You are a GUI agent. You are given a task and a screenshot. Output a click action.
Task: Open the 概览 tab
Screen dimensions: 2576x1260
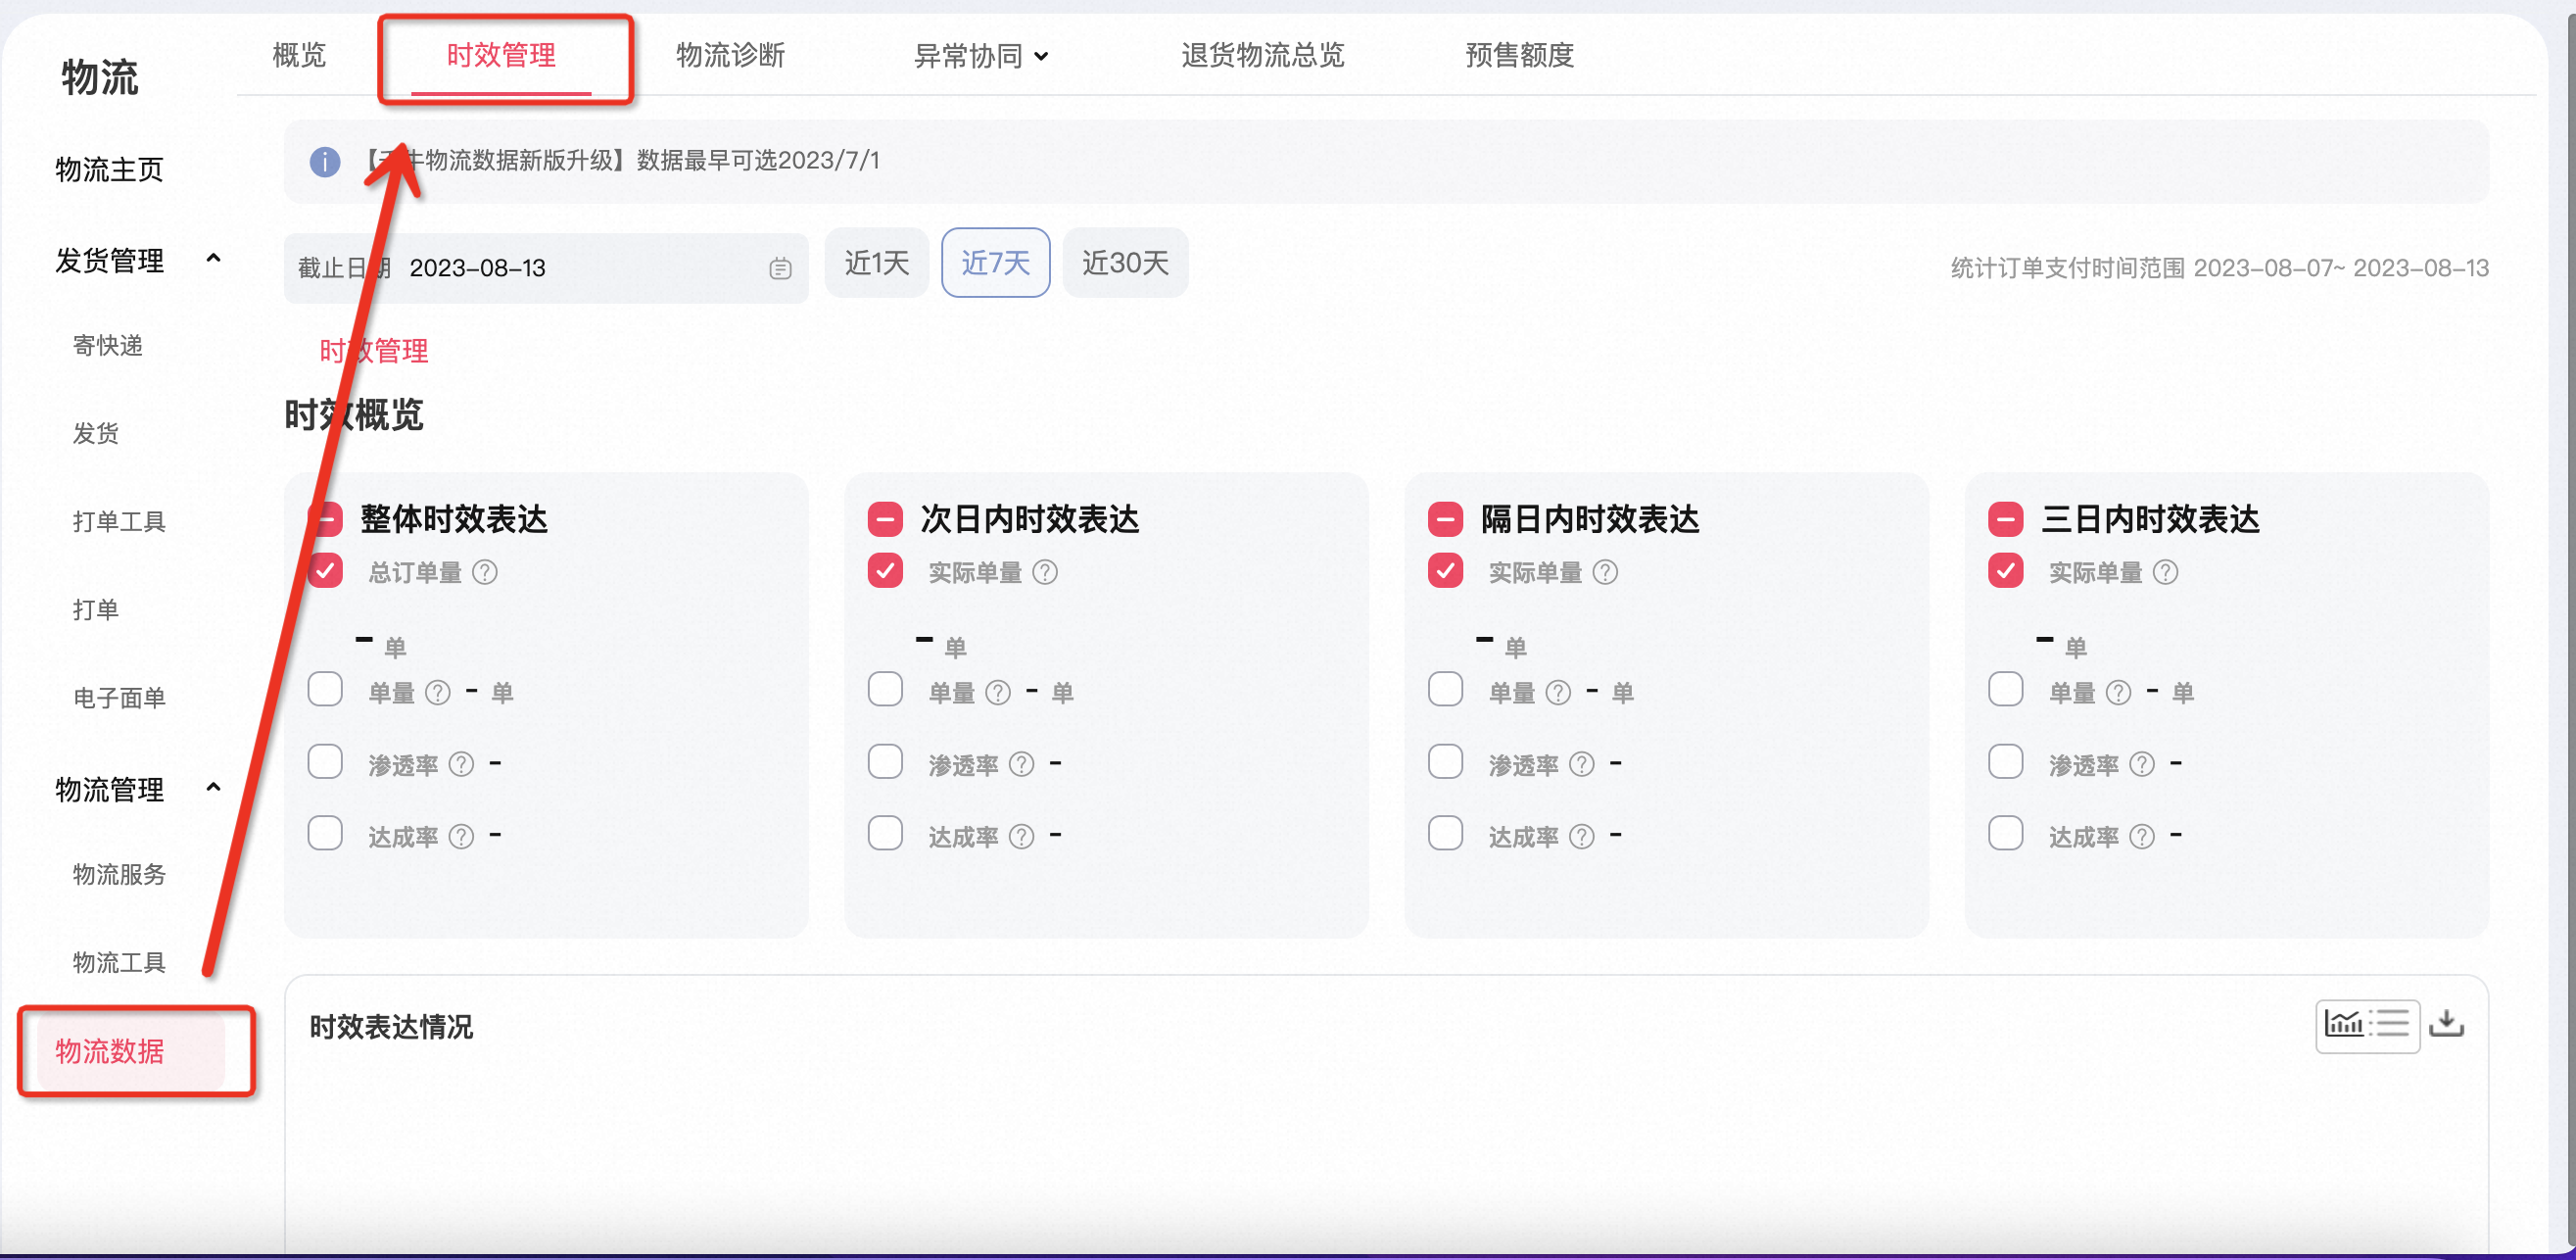coord(299,55)
